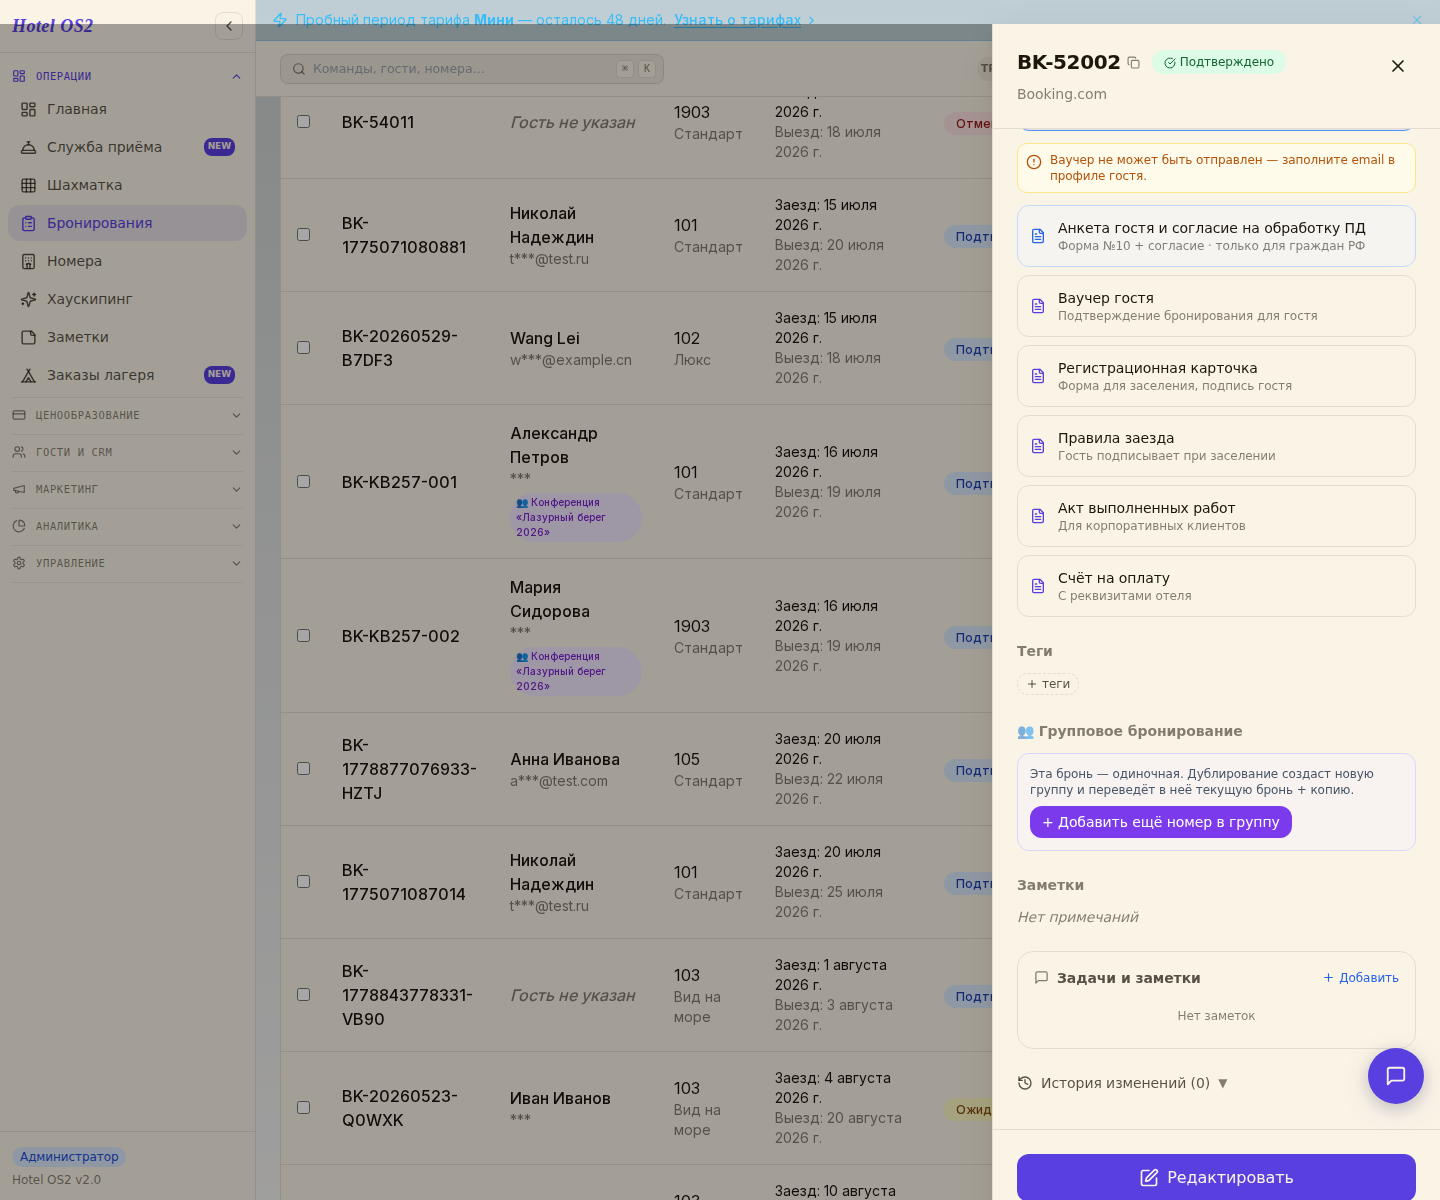Expand Аналитика section
This screenshot has height=1200, width=1440.
(x=127, y=526)
